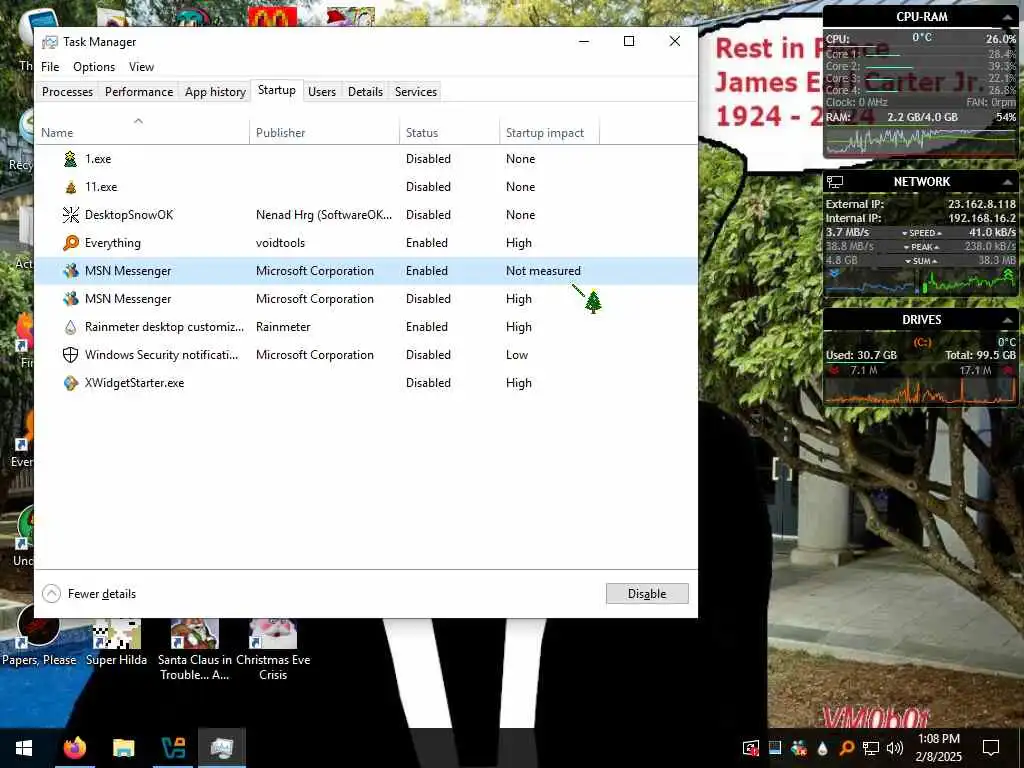This screenshot has height=768, width=1024.
Task: Sort by the Startup impact column header
Action: click(x=549, y=133)
